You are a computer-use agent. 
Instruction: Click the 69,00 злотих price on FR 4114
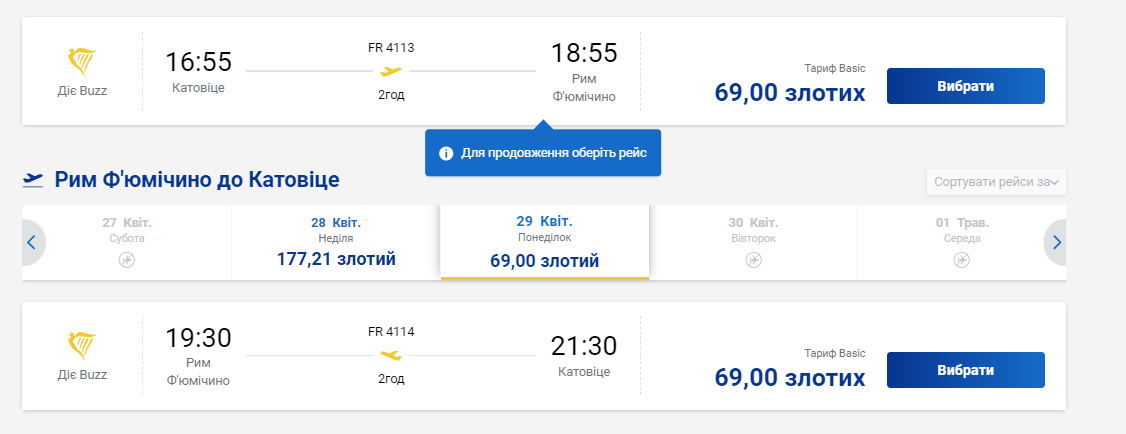[x=789, y=378]
